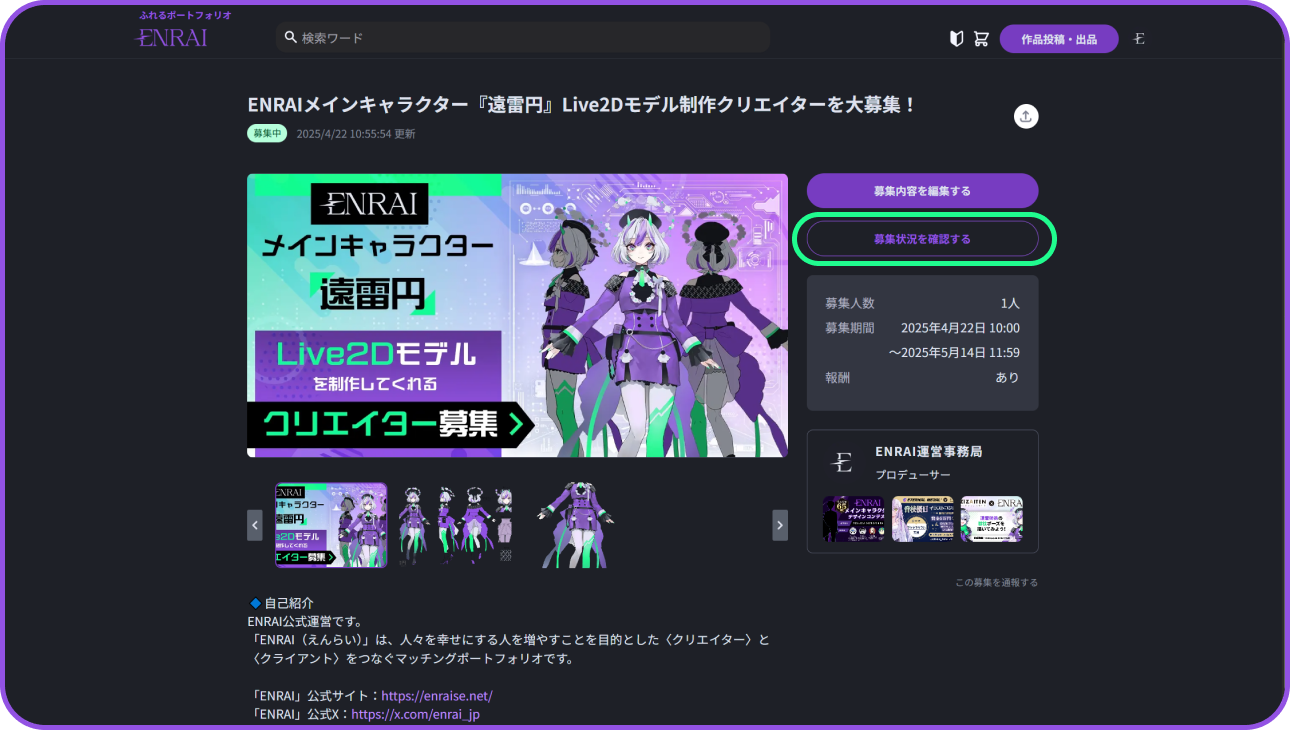Click the プロデューサー role text
The width and height of the screenshot is (1290, 730).
[x=913, y=475]
